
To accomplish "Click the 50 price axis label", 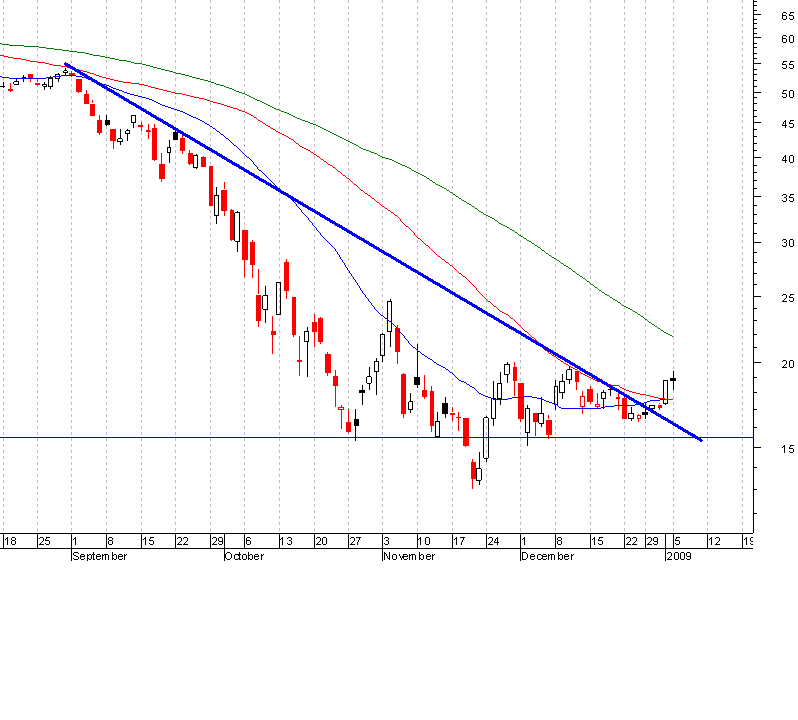I will (788, 94).
